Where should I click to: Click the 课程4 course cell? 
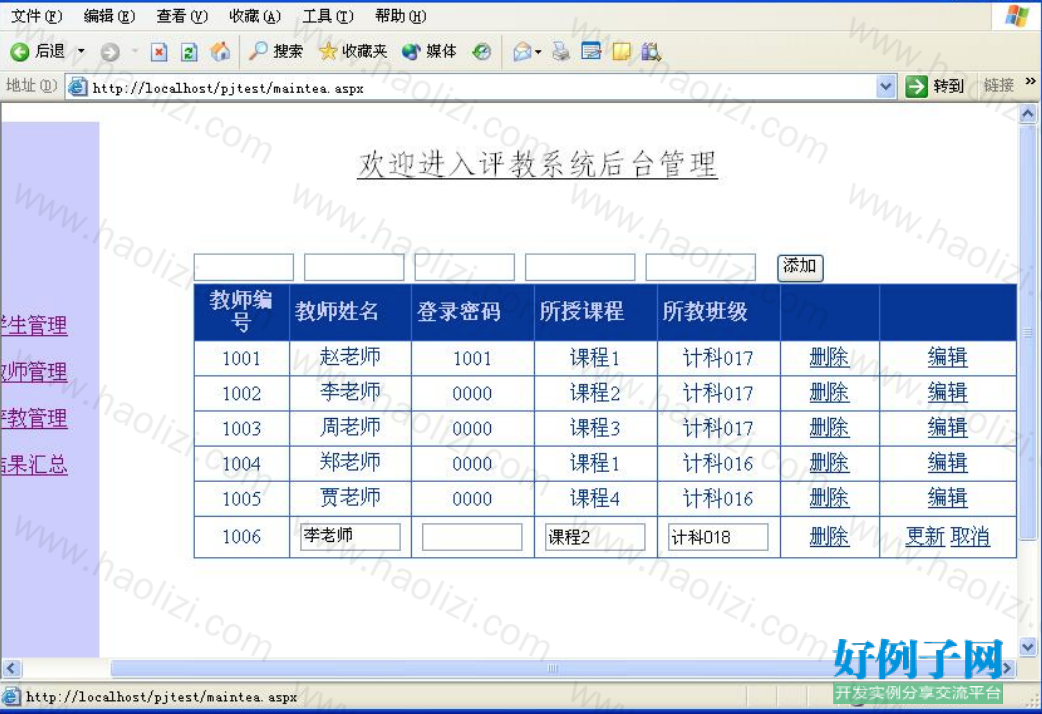595,498
